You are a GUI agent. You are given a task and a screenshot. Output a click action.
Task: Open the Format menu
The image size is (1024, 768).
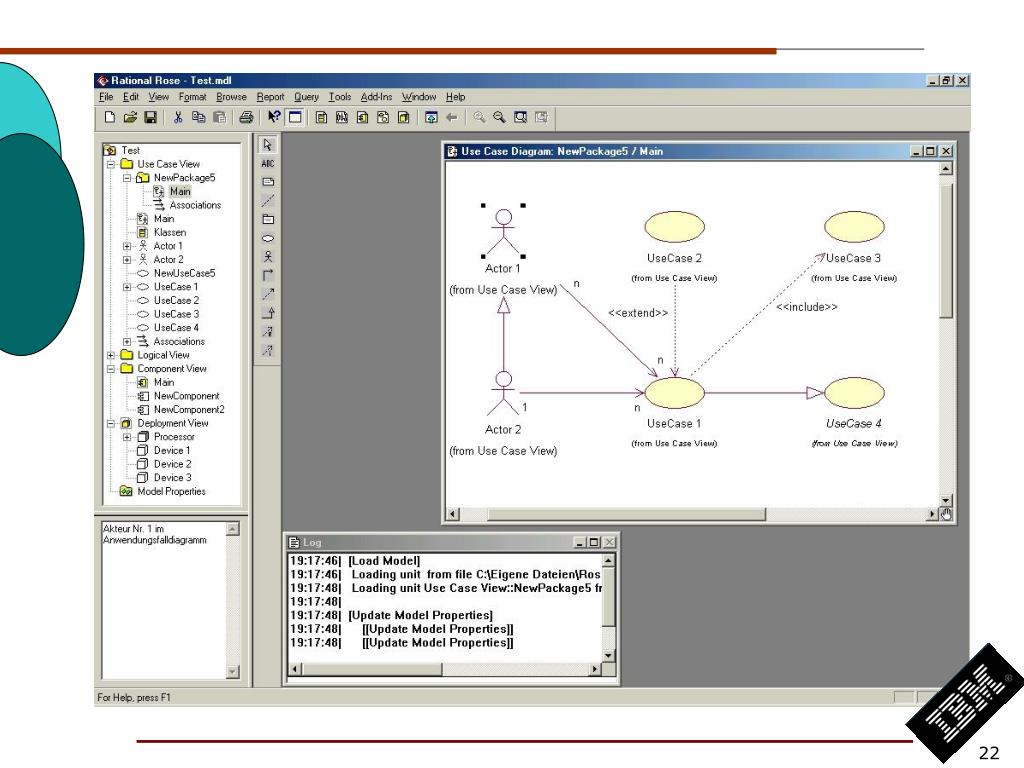pyautogui.click(x=192, y=97)
